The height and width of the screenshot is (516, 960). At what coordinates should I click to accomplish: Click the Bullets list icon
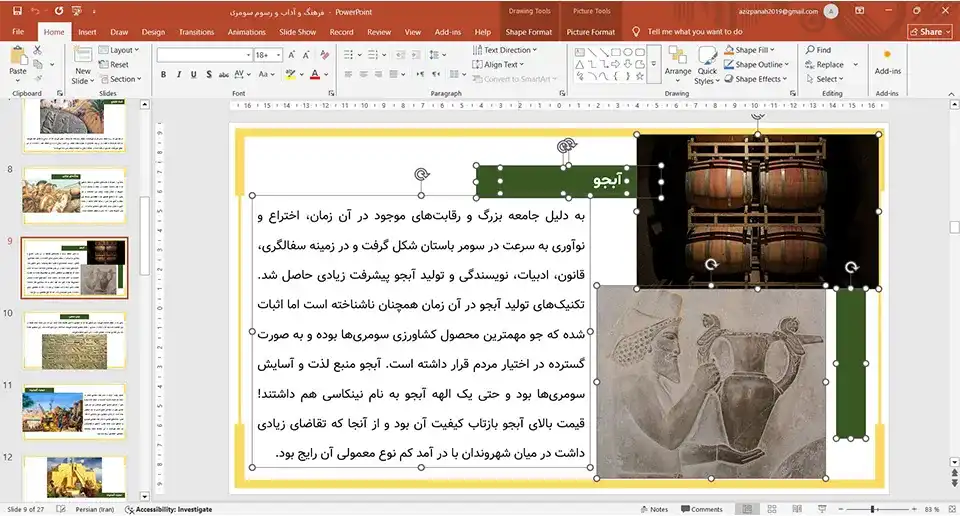(348, 54)
